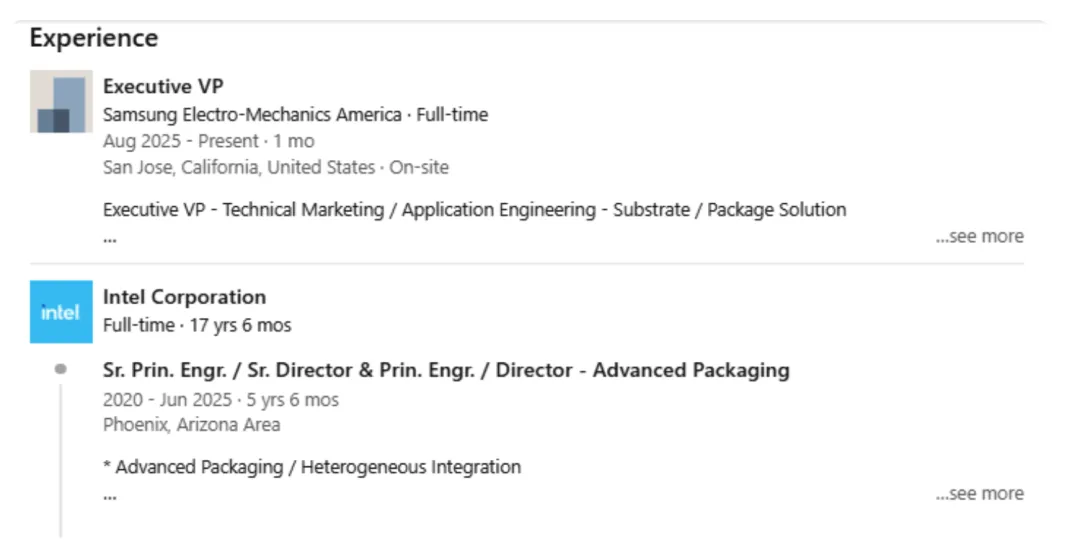
Task: Expand Executive VP description with see more
Action: 979,237
